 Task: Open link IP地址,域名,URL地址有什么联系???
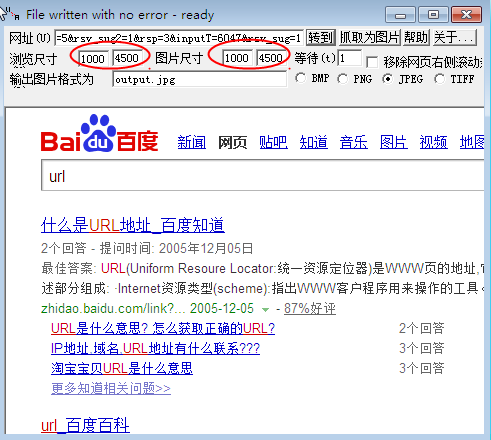pos(155,349)
